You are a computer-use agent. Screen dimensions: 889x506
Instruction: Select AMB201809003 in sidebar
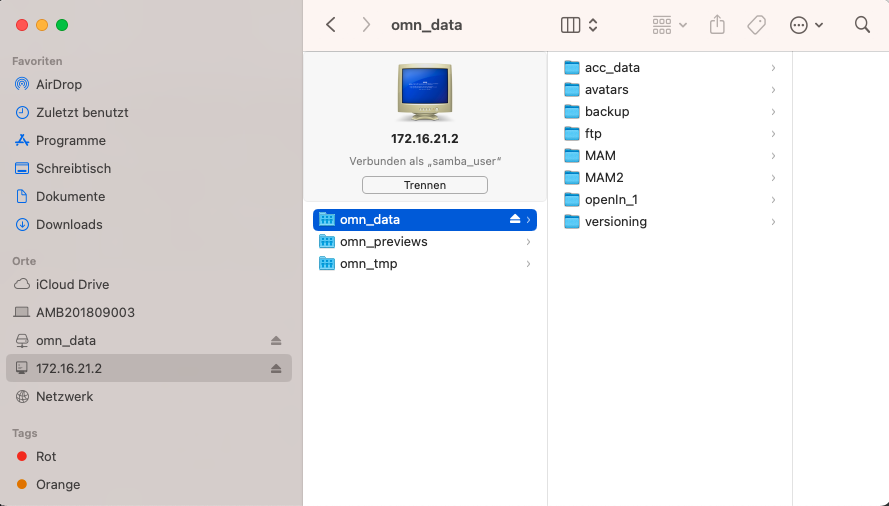(x=150, y=313)
